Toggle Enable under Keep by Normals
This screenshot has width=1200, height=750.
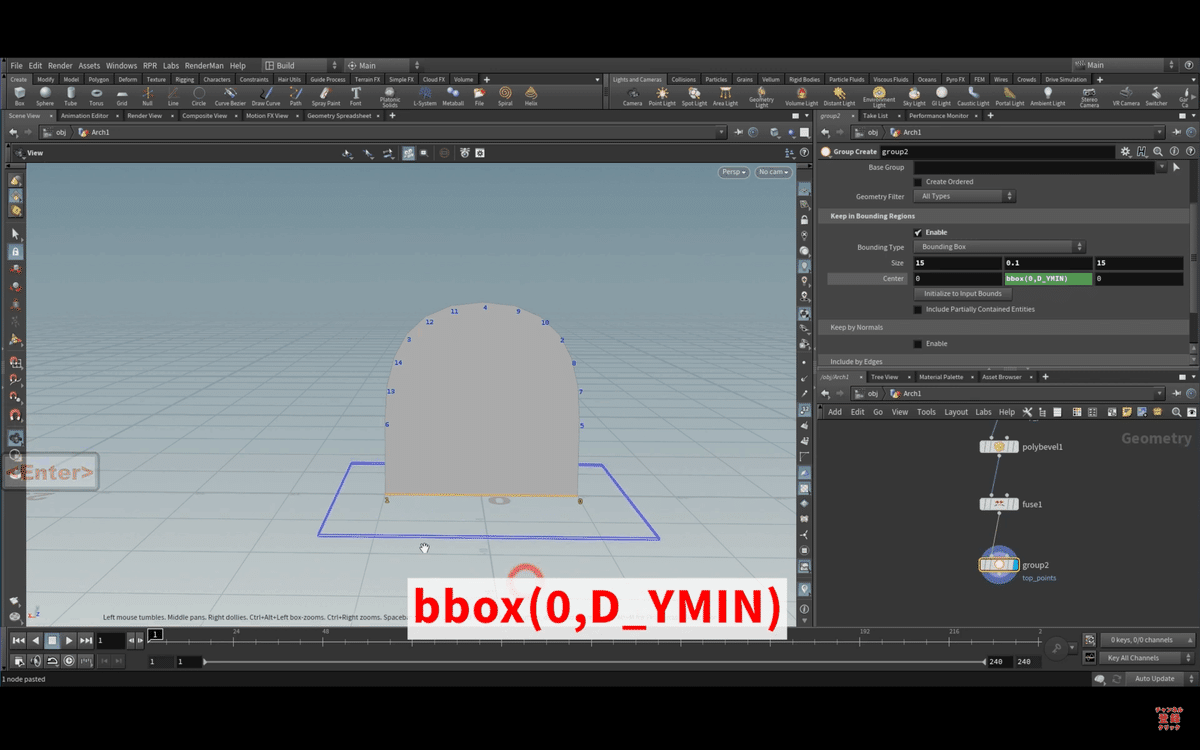(918, 344)
